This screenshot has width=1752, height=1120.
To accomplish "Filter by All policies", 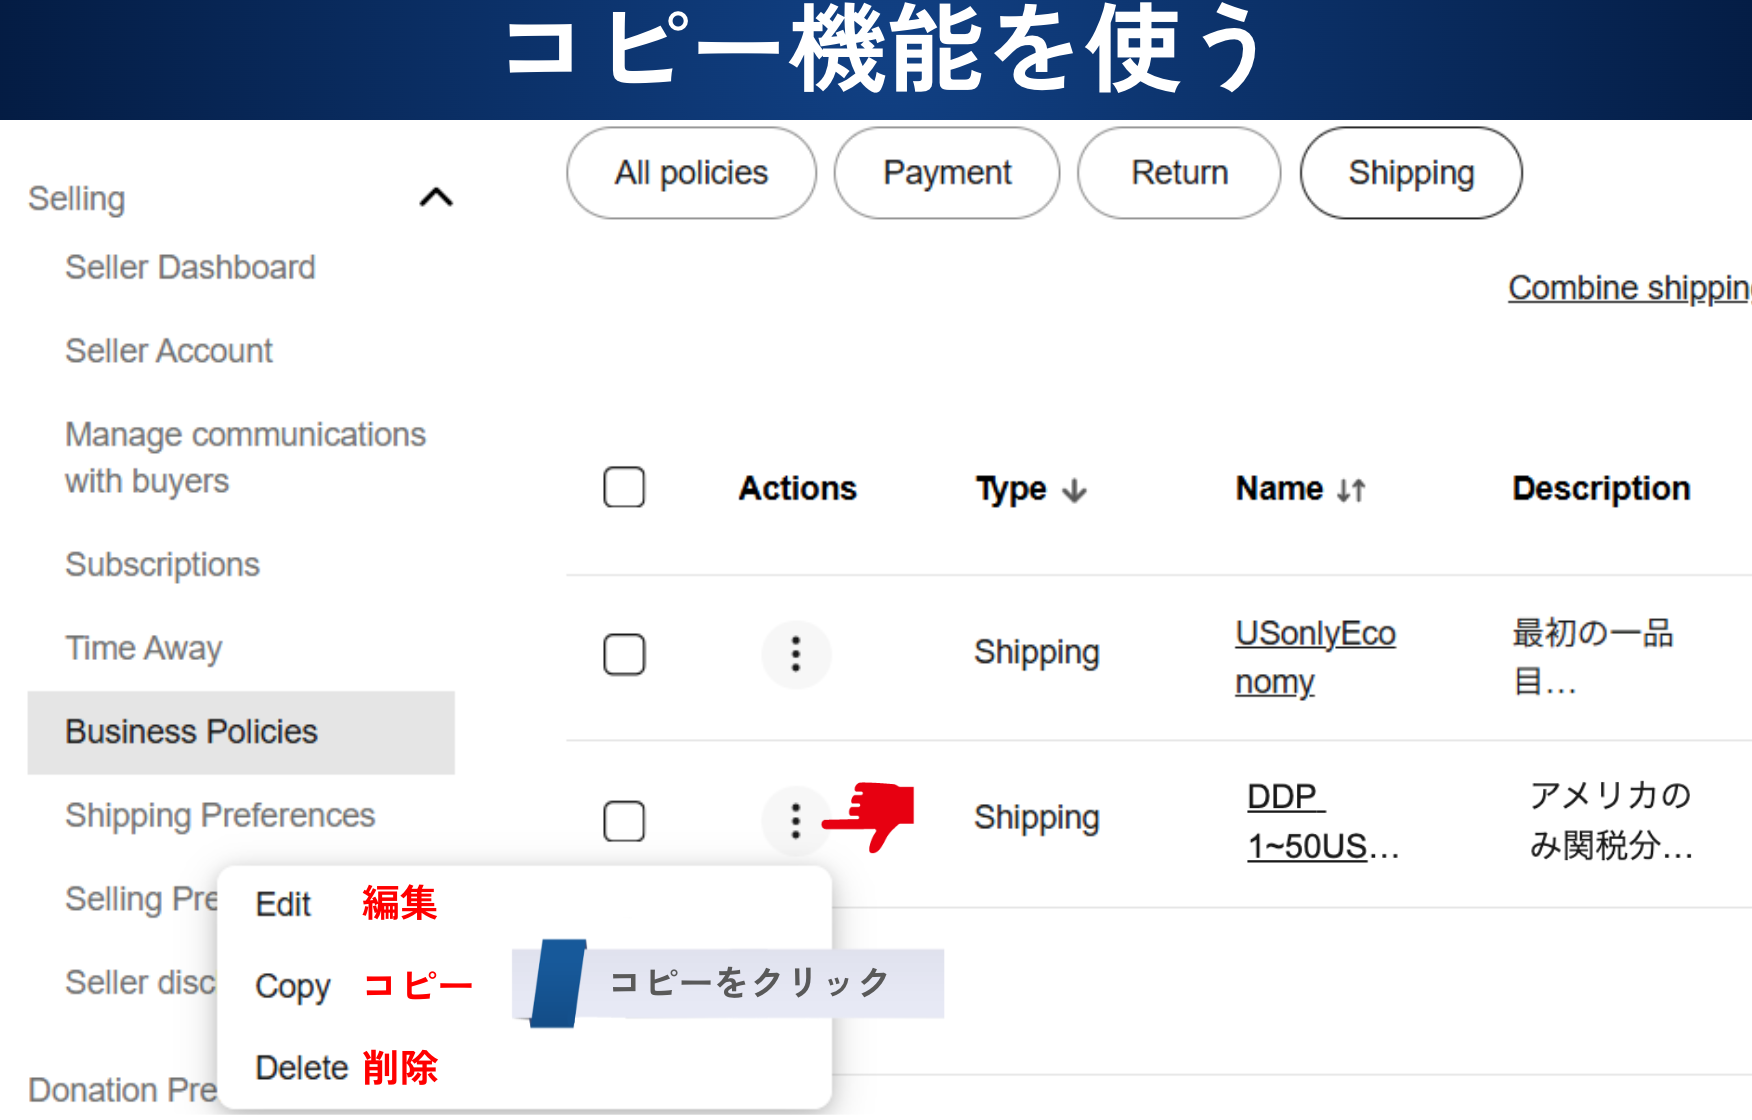I will [x=691, y=173].
